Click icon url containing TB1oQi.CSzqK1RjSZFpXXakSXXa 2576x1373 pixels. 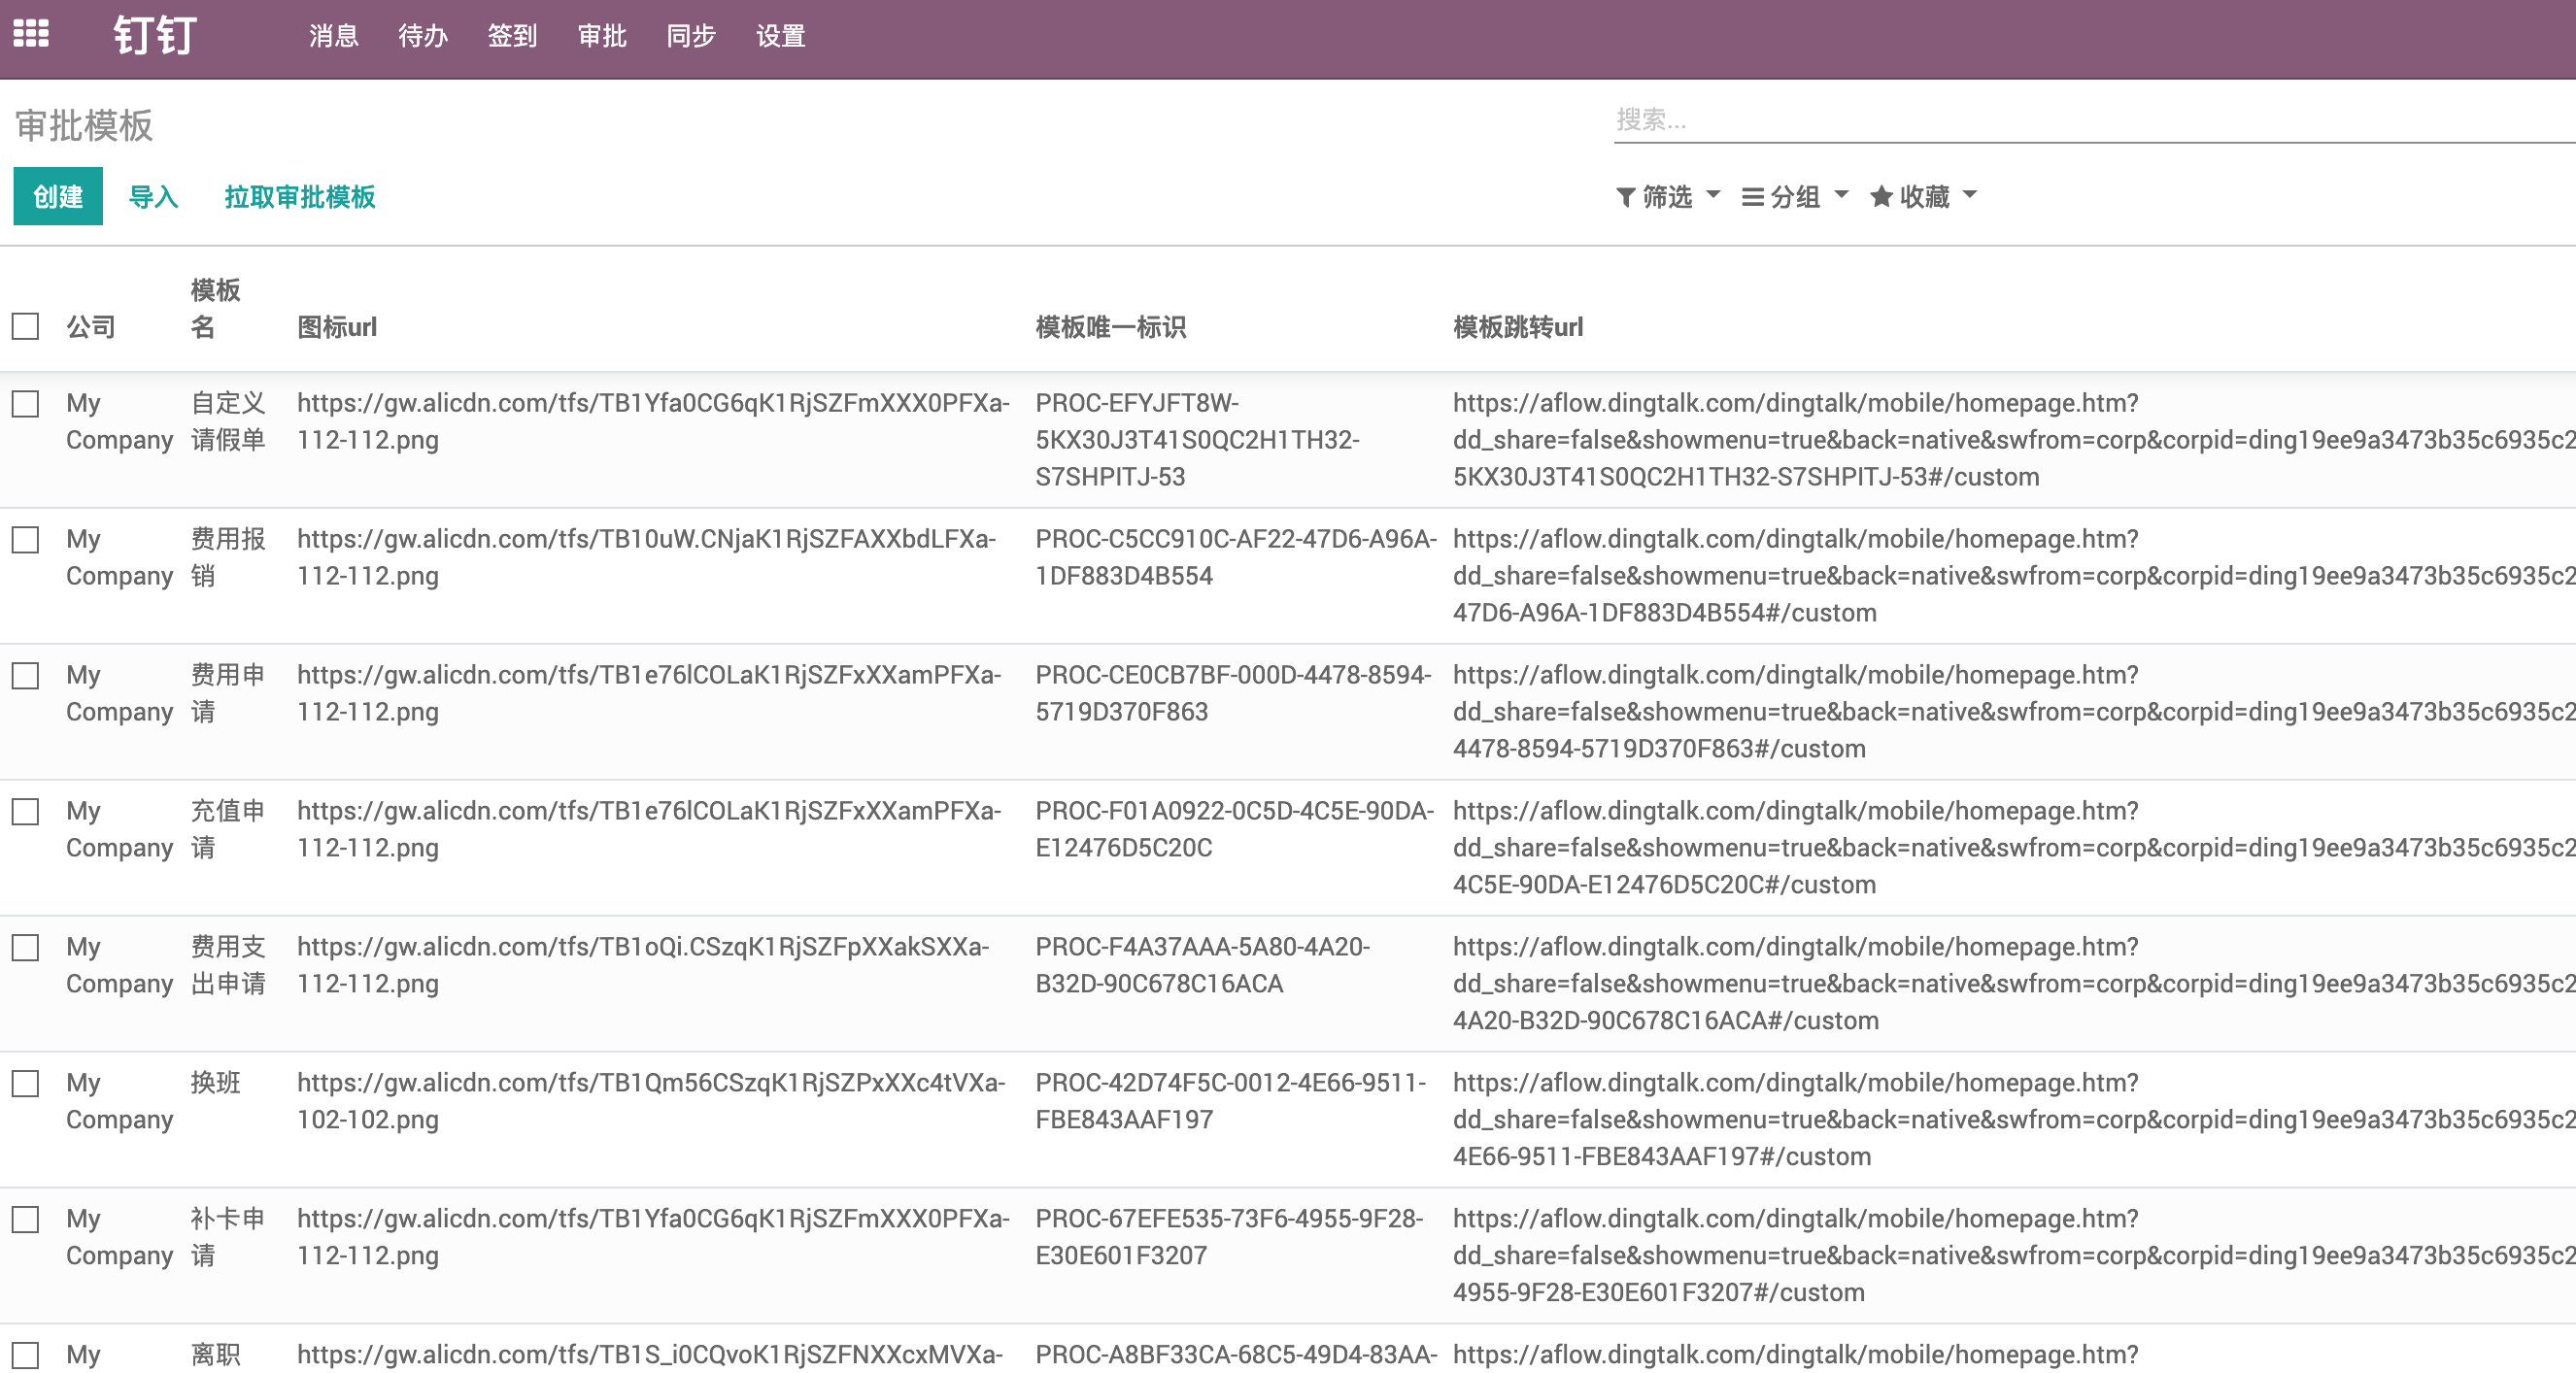click(x=643, y=965)
